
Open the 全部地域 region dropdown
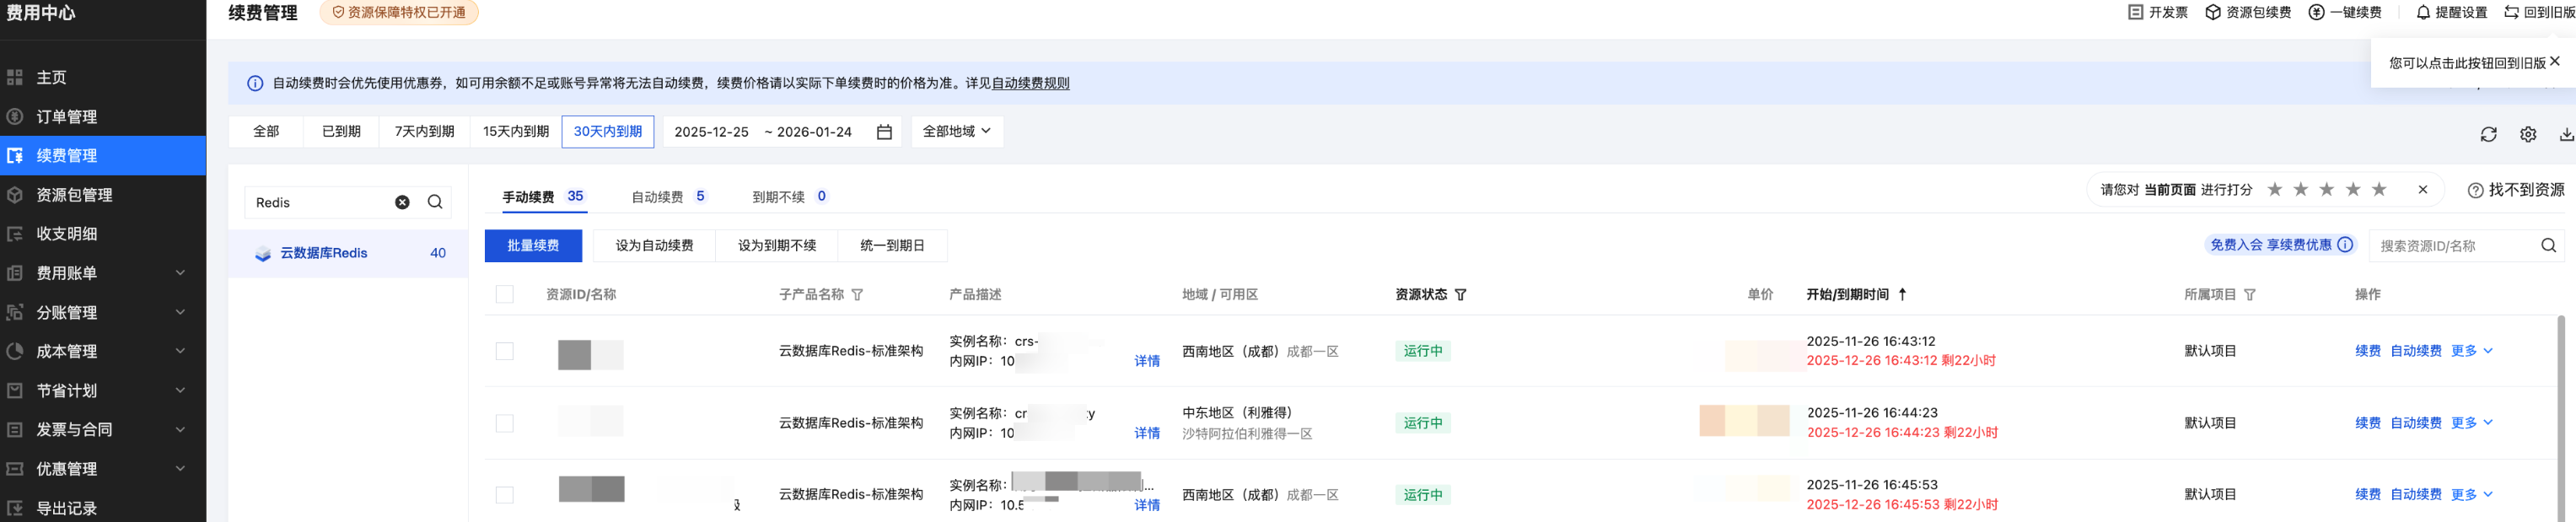coord(956,132)
